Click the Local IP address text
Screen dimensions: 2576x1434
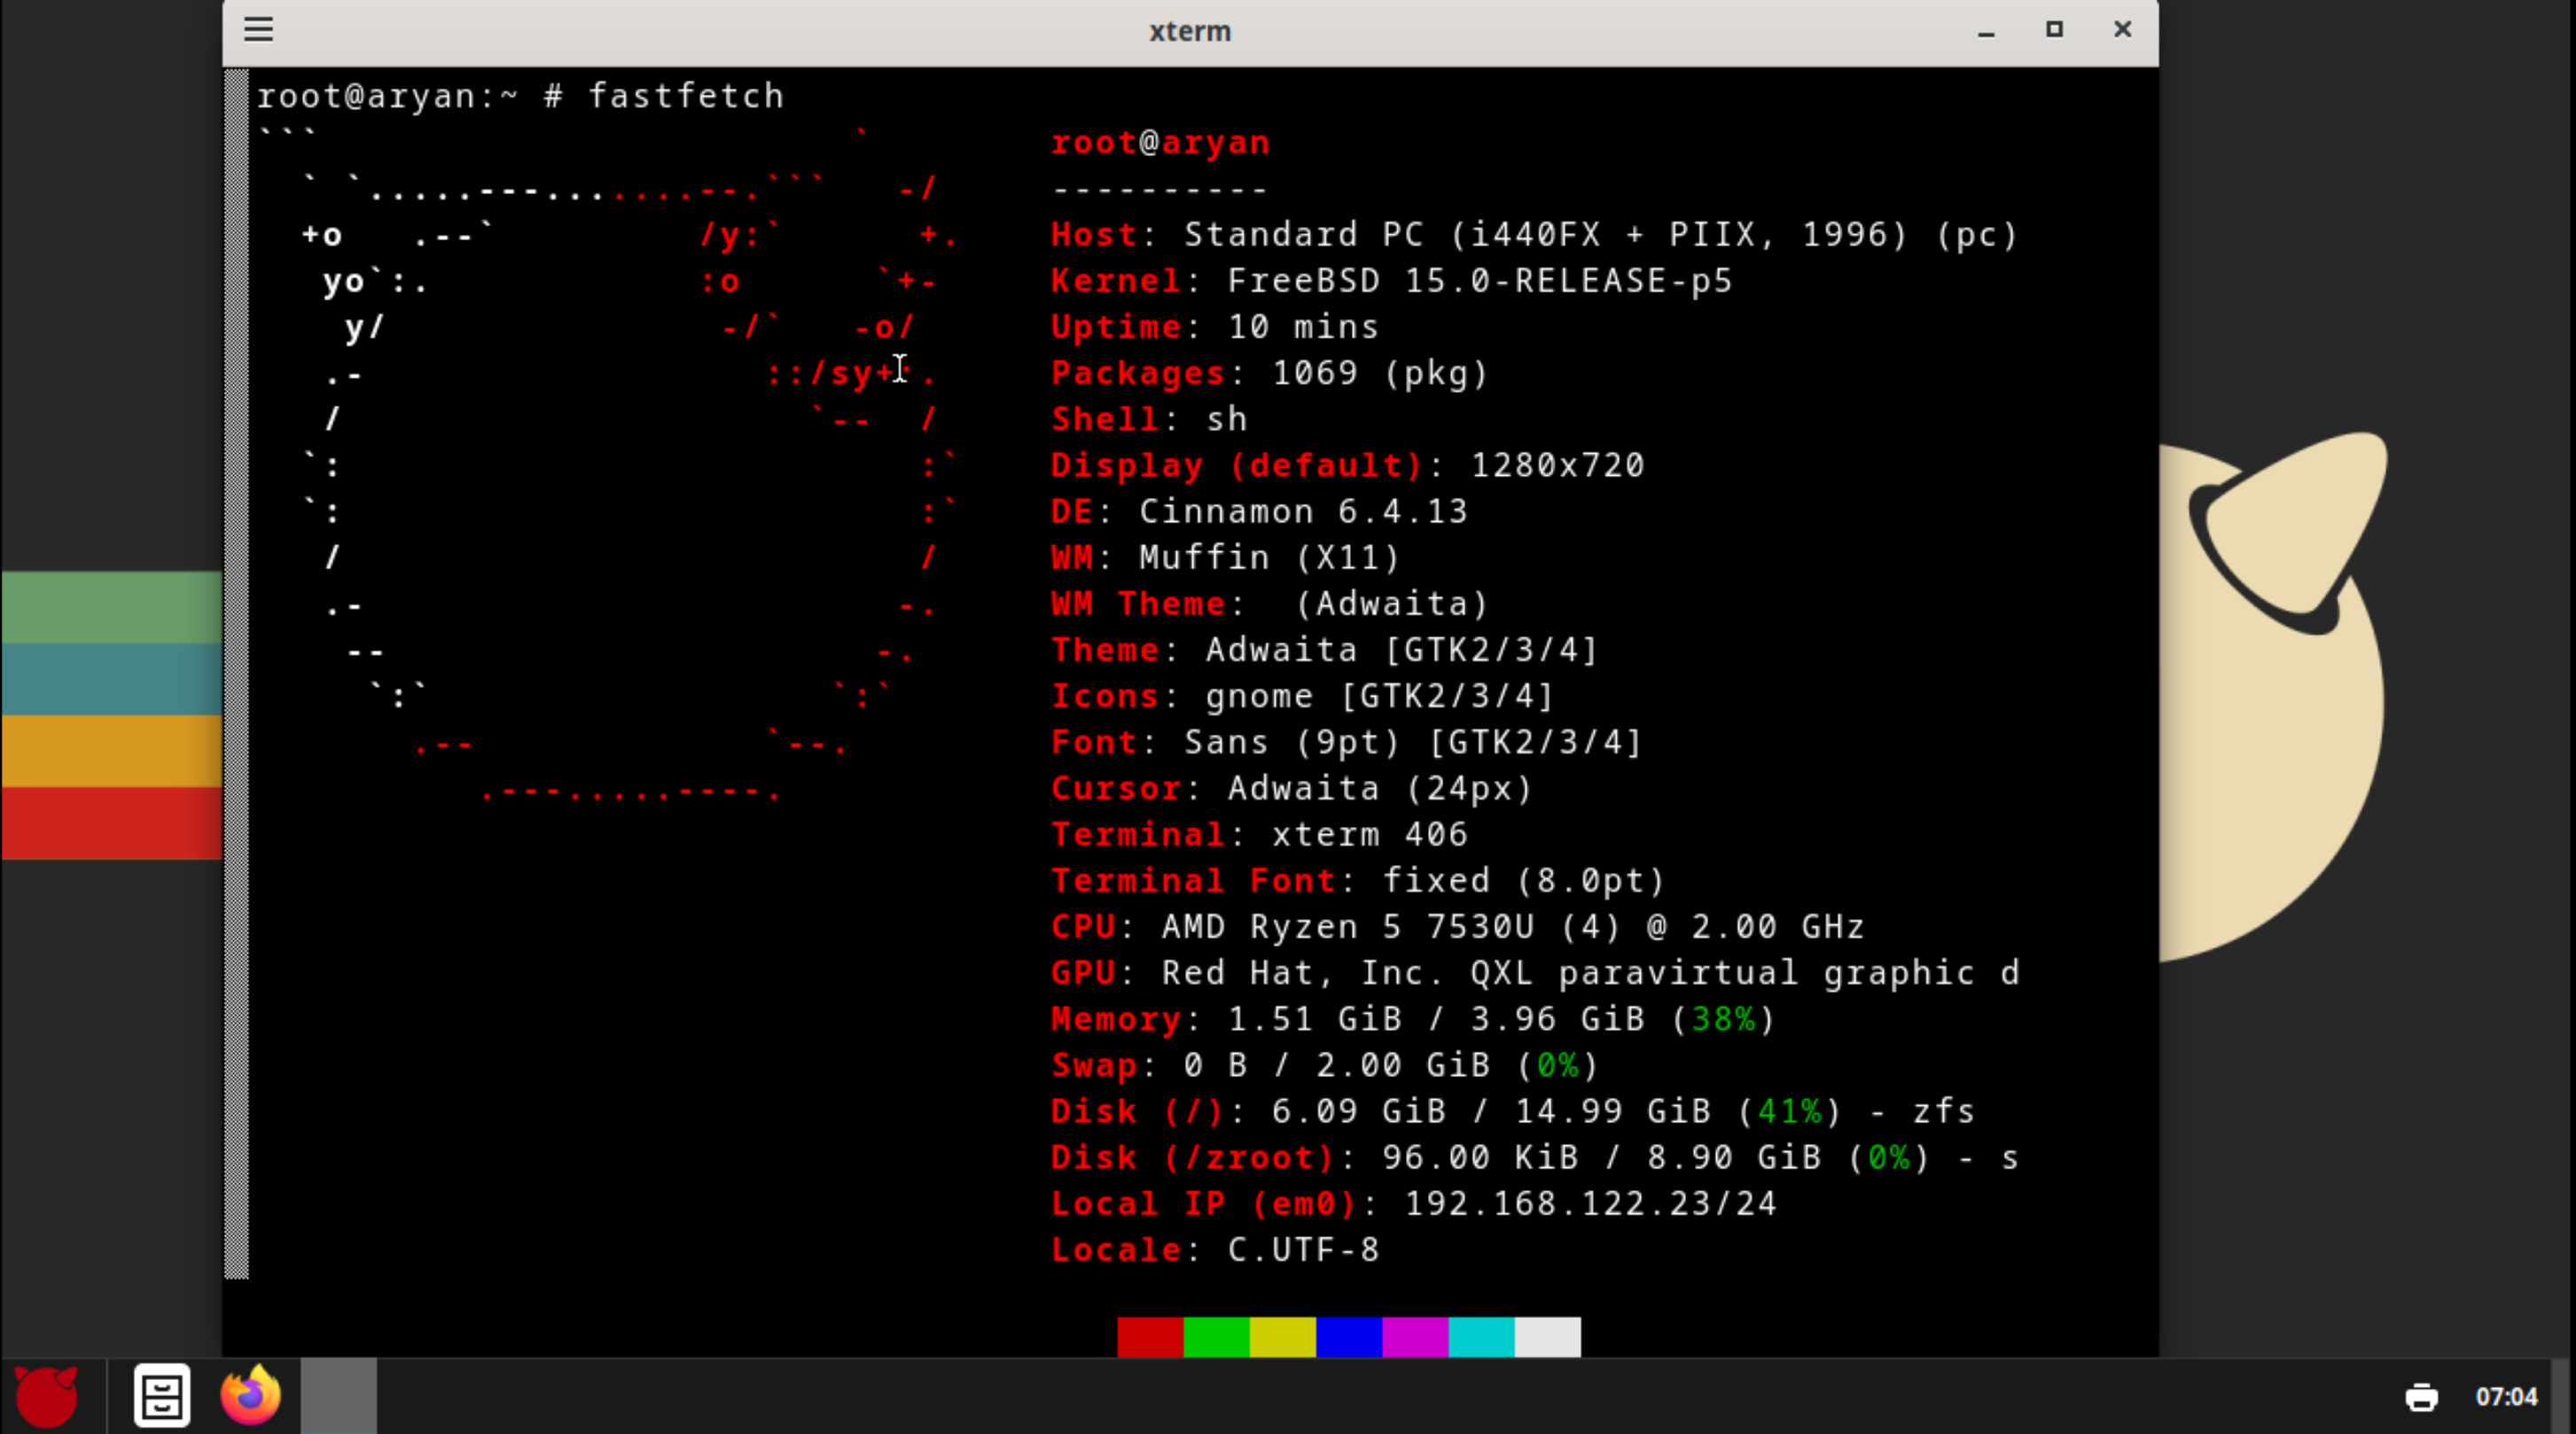point(1590,1203)
